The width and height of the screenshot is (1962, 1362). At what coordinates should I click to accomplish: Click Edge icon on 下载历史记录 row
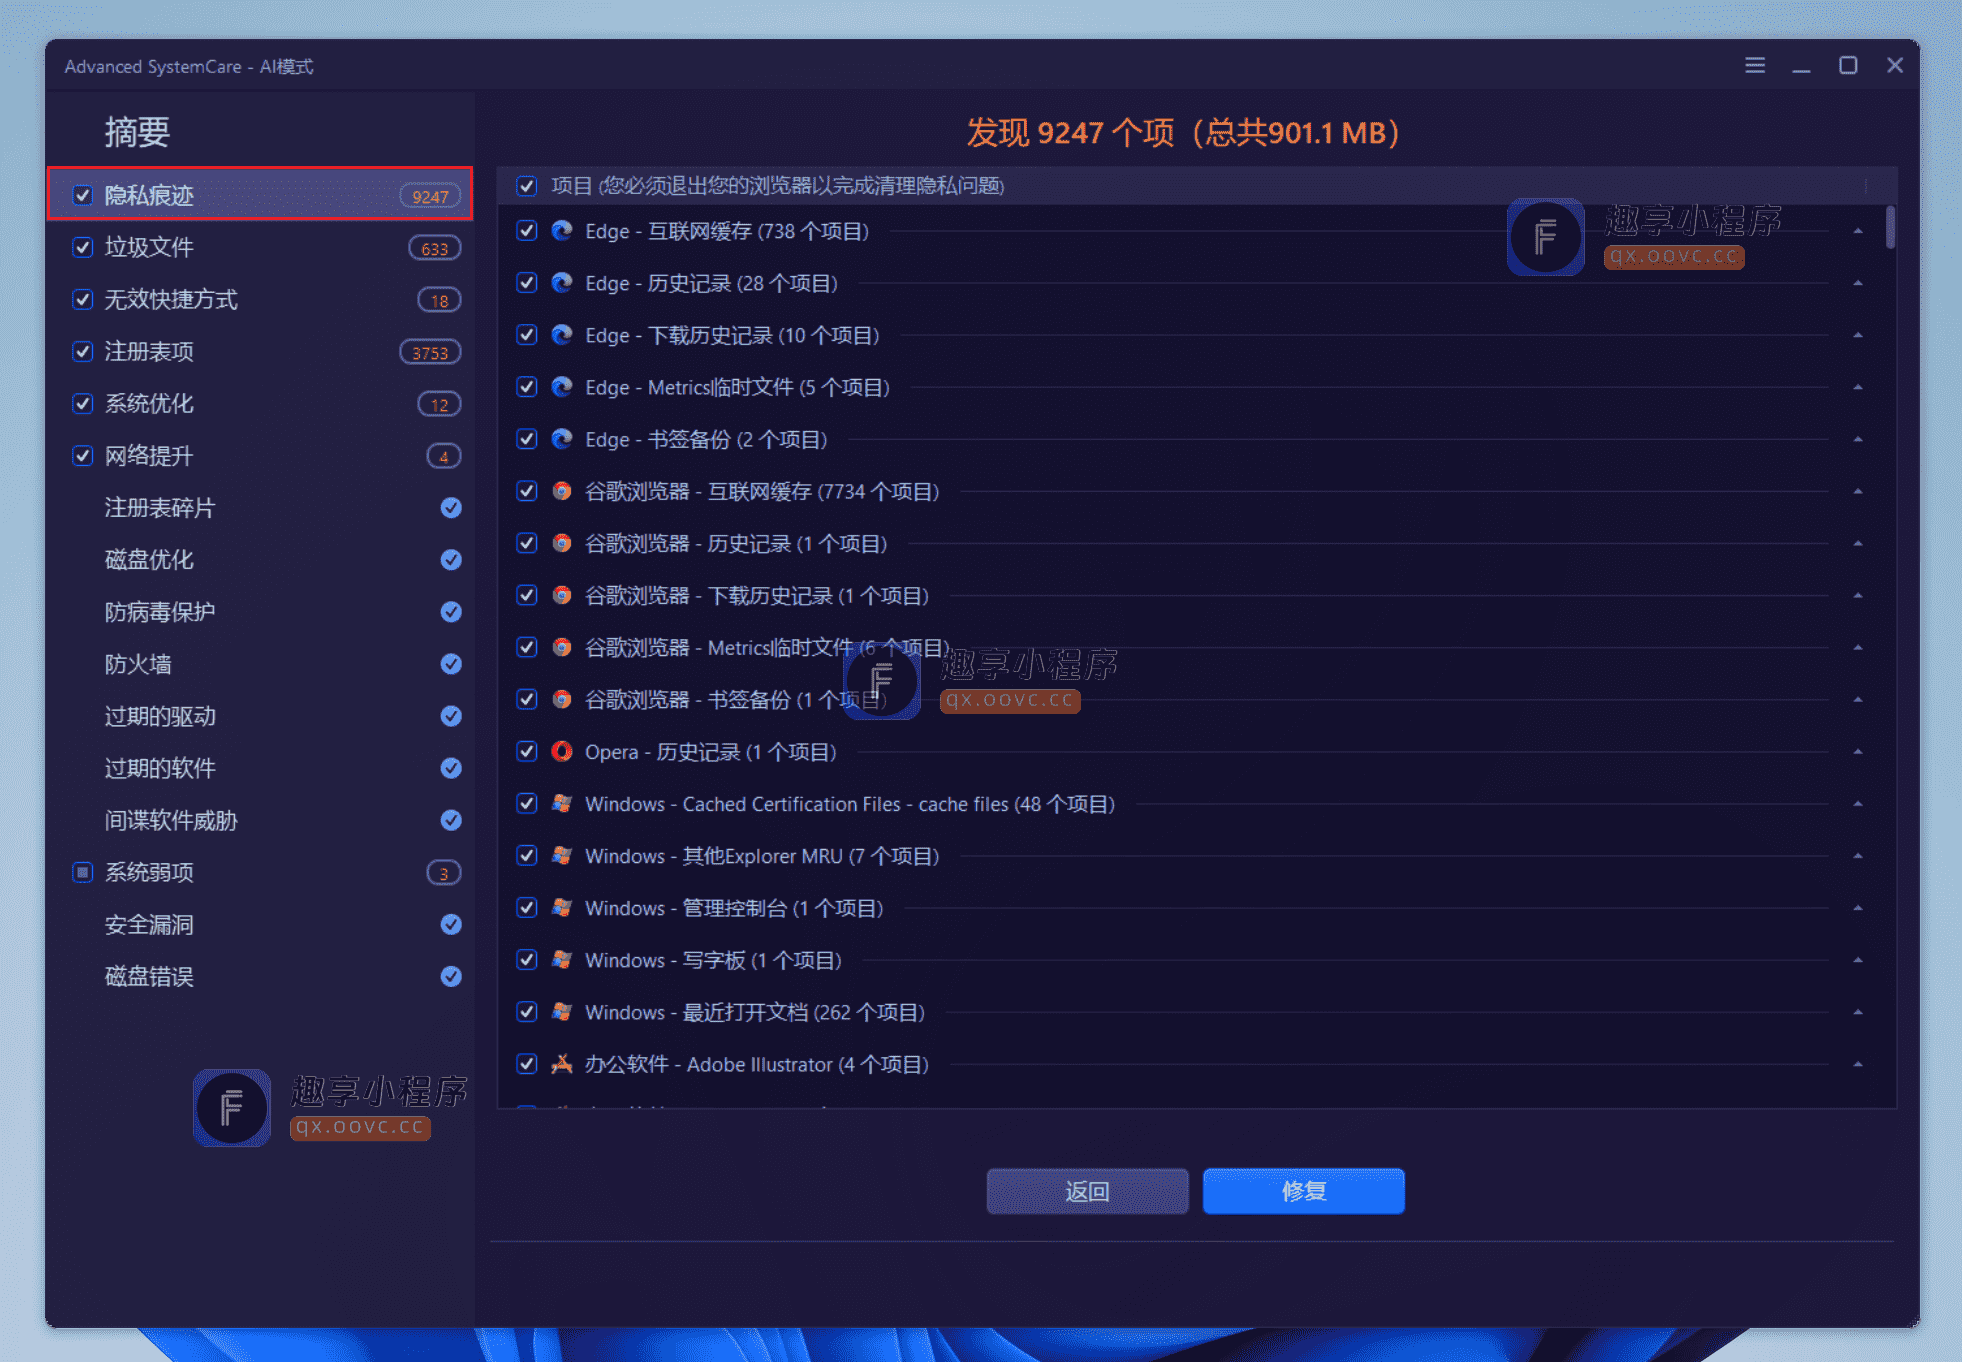[562, 335]
